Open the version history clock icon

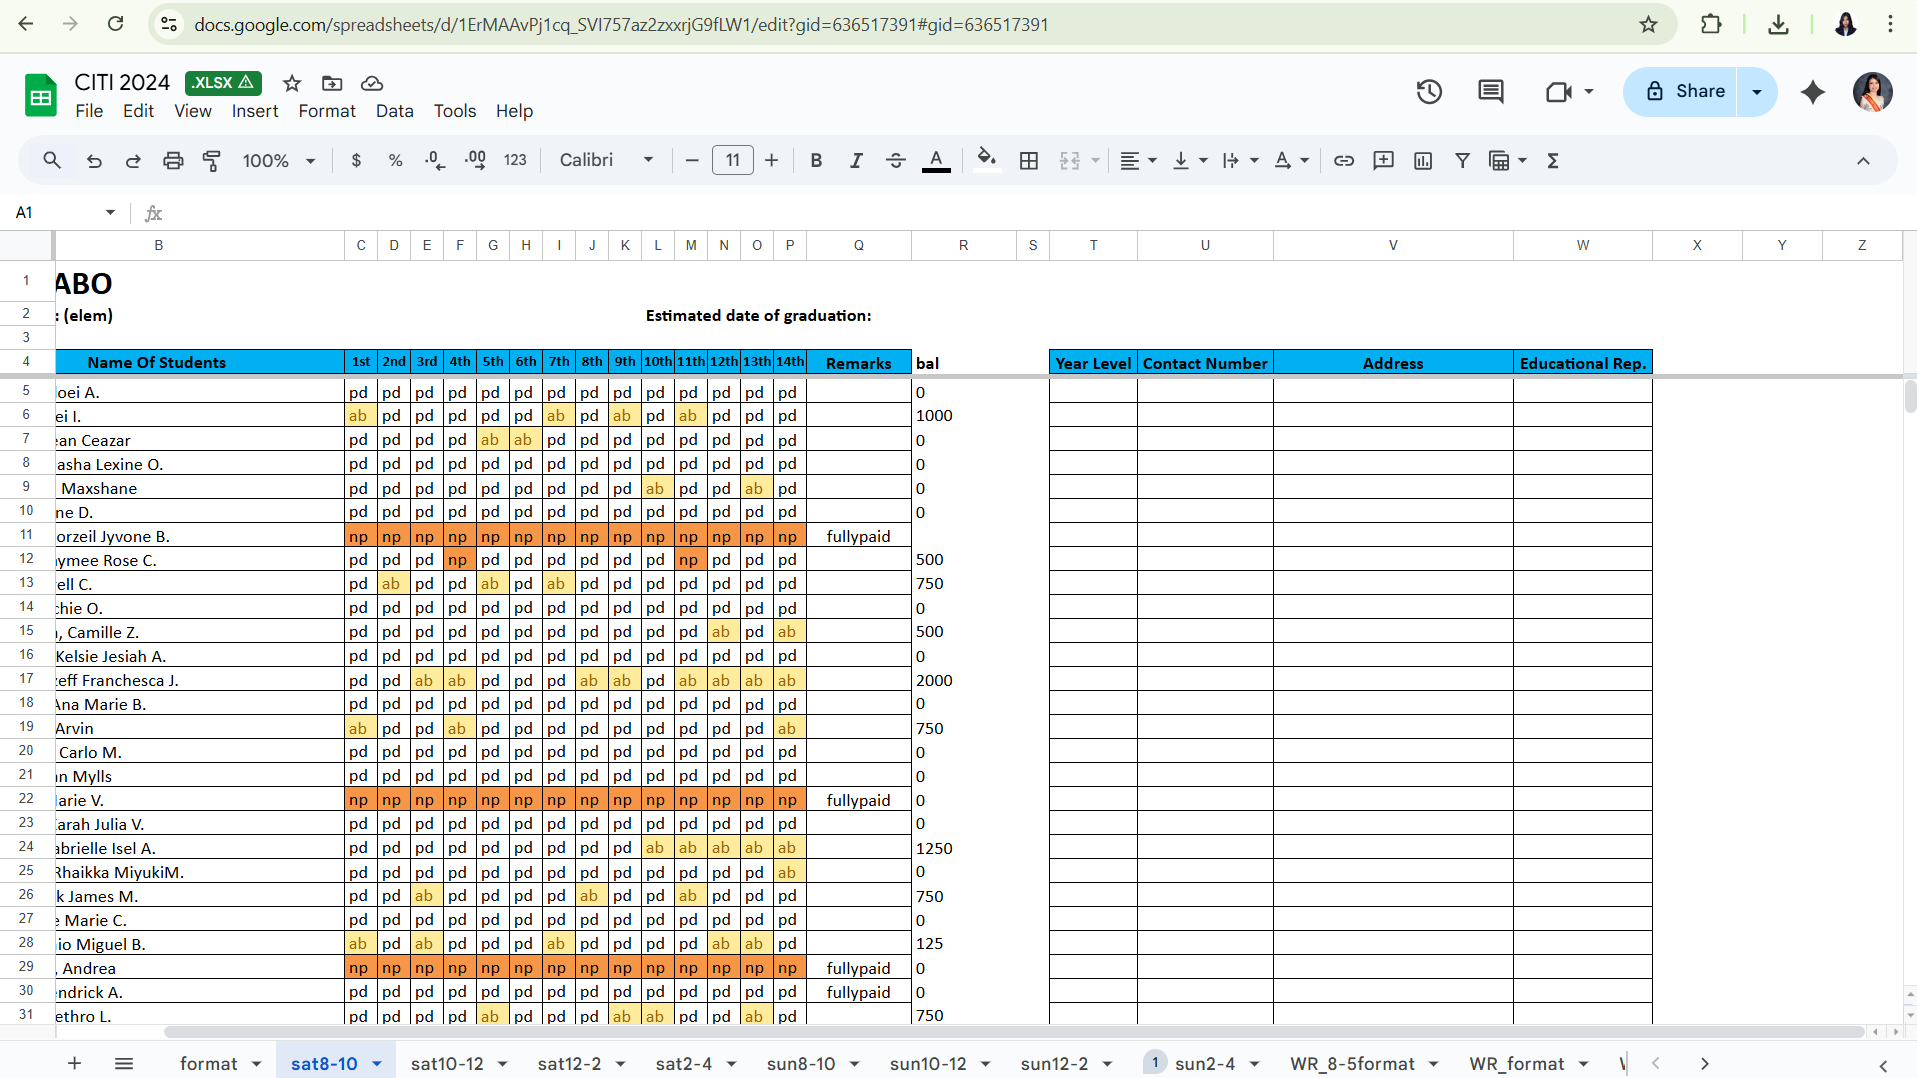coord(1429,92)
